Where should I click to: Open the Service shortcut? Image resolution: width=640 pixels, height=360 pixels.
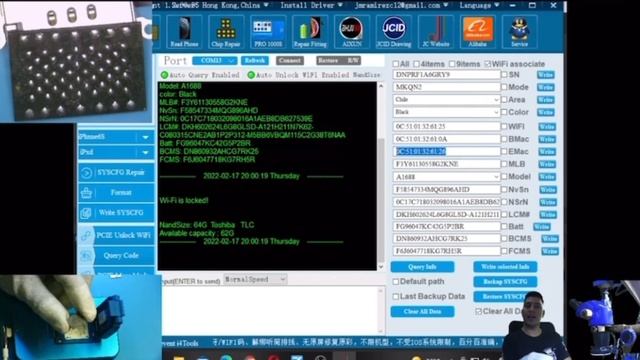coord(520,32)
